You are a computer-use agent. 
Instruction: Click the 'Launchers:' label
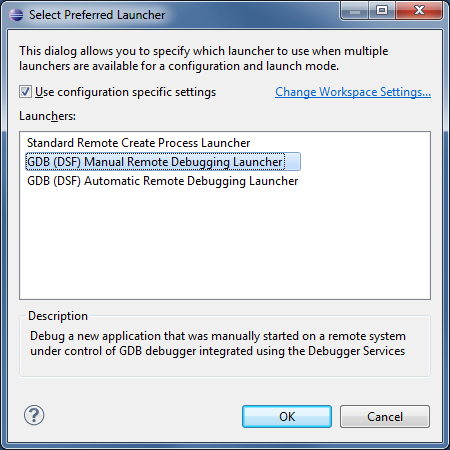coord(47,116)
